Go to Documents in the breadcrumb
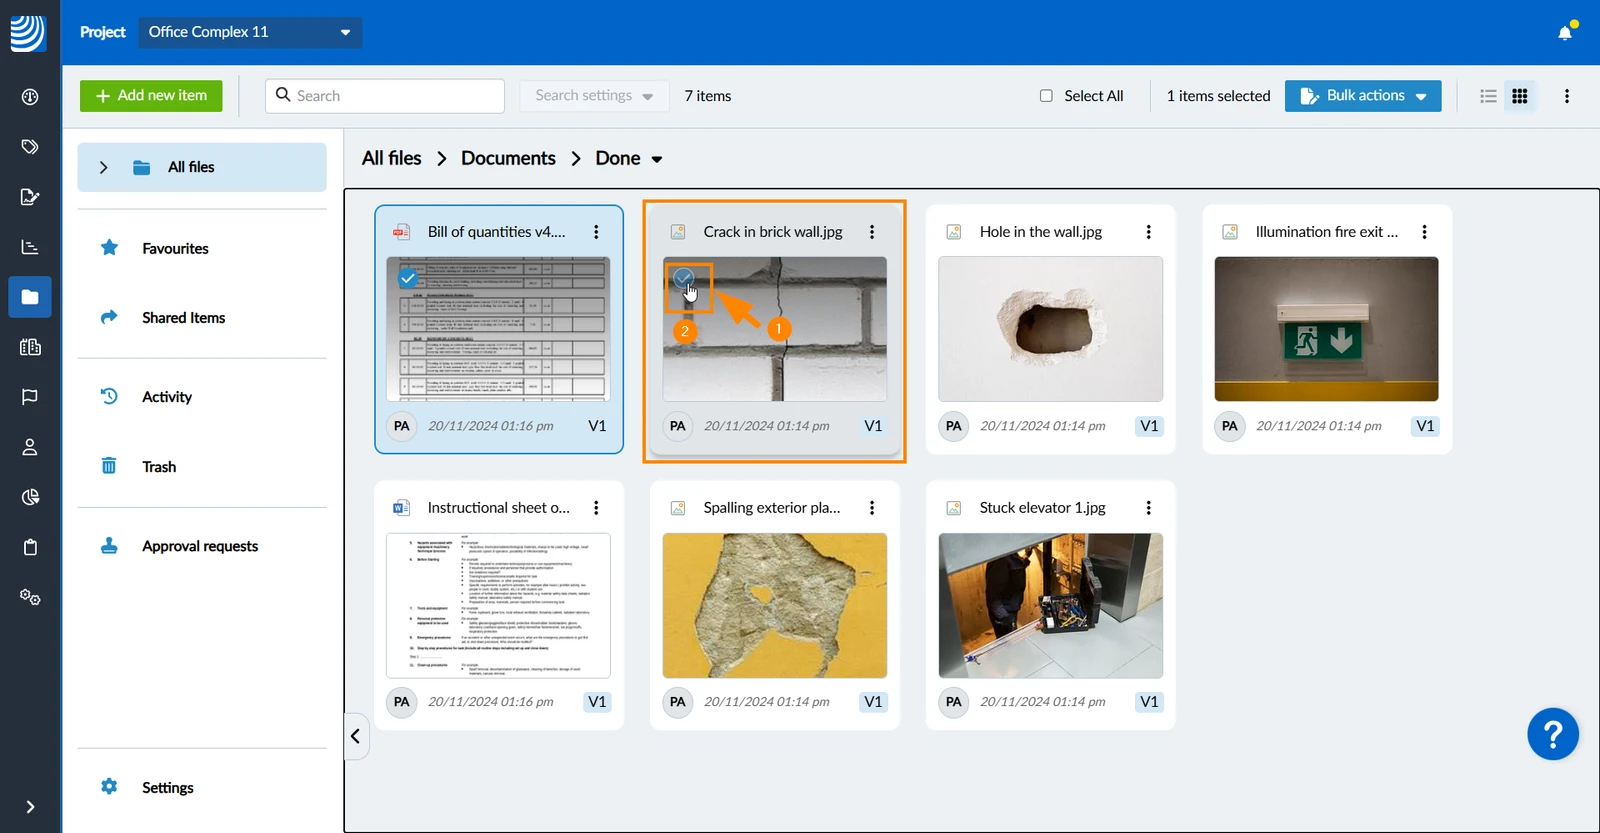This screenshot has width=1600, height=833. (508, 158)
